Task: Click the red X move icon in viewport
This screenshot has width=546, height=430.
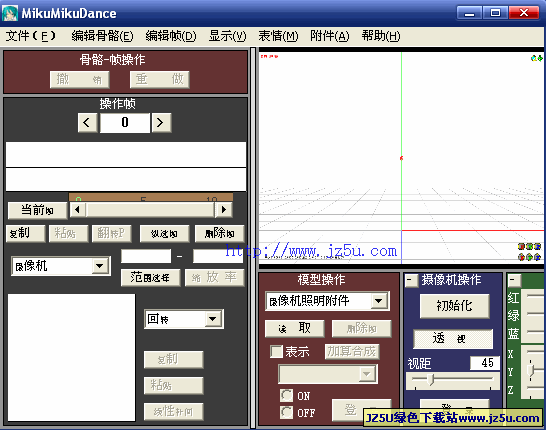Action: (521, 257)
